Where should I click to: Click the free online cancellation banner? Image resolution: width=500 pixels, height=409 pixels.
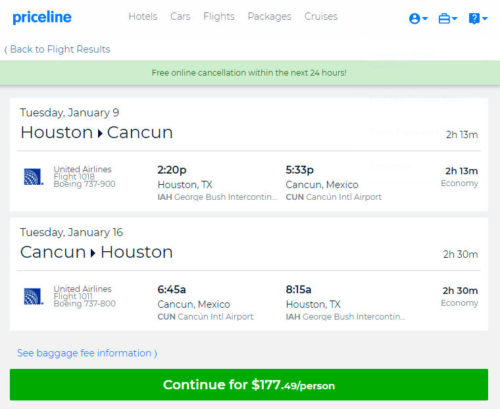(x=250, y=73)
